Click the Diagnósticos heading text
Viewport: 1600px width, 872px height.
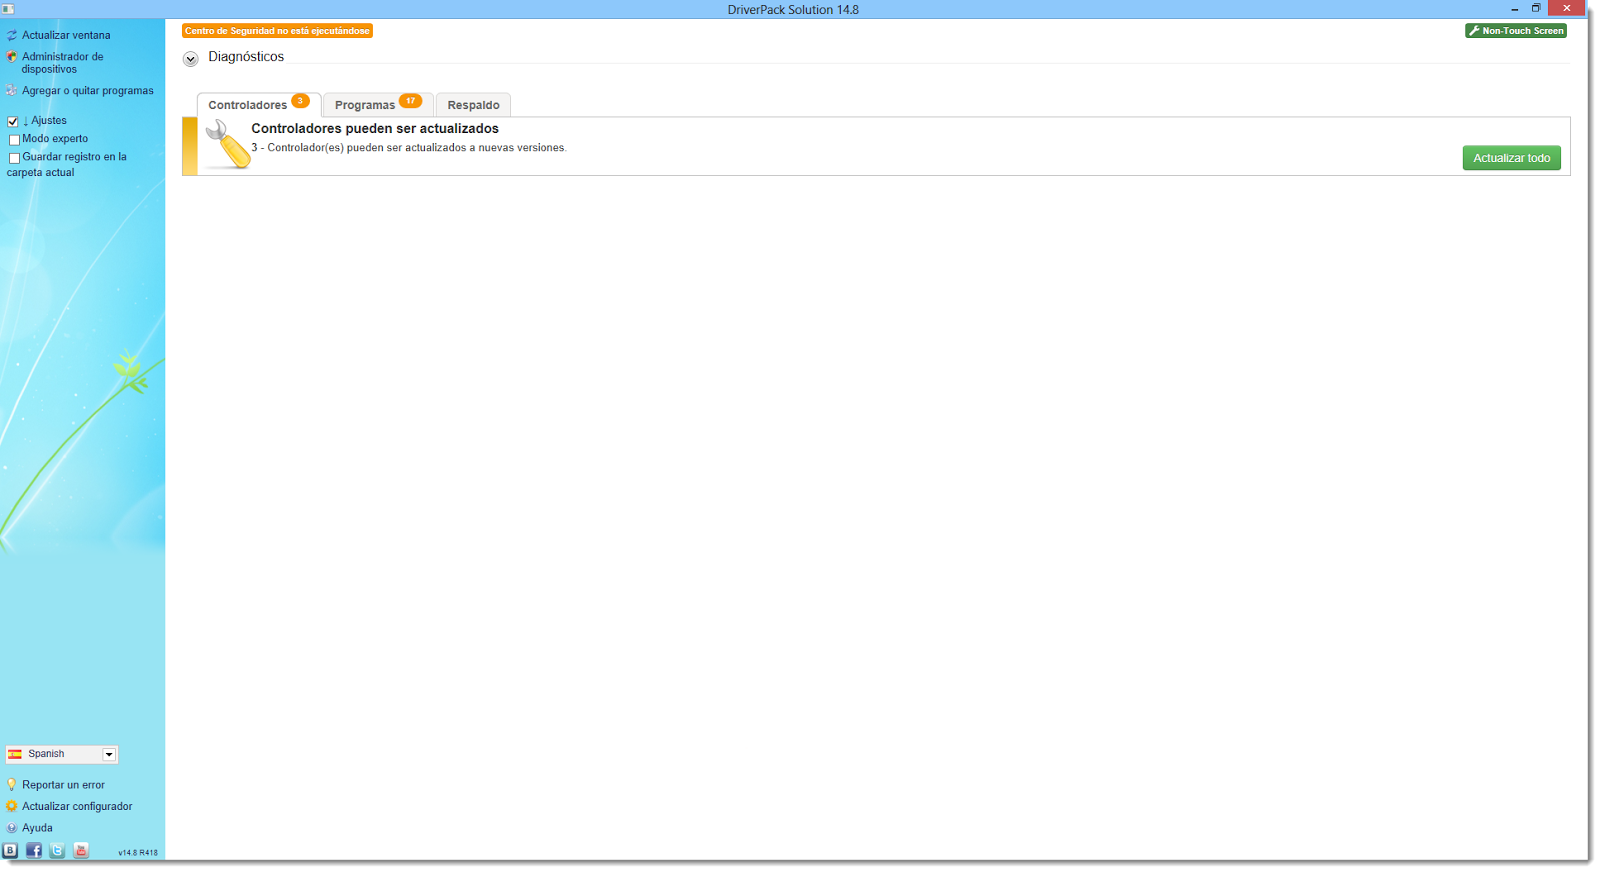point(246,57)
